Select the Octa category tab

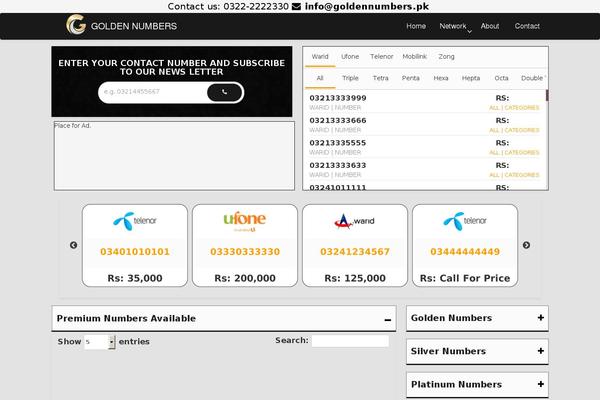point(501,78)
